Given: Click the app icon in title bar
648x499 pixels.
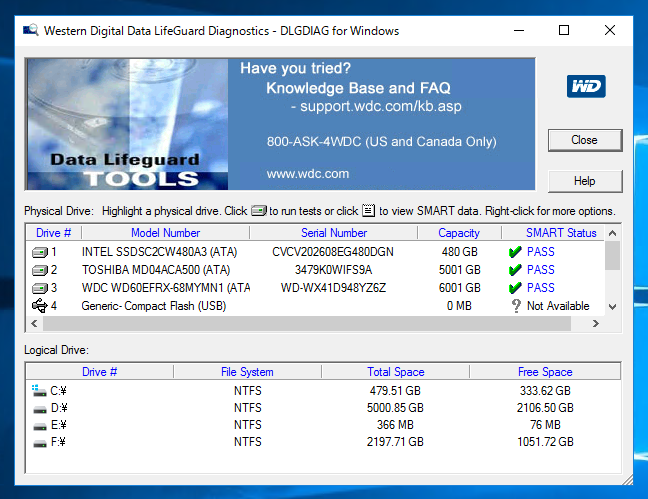Looking at the screenshot, I should (x=31, y=30).
